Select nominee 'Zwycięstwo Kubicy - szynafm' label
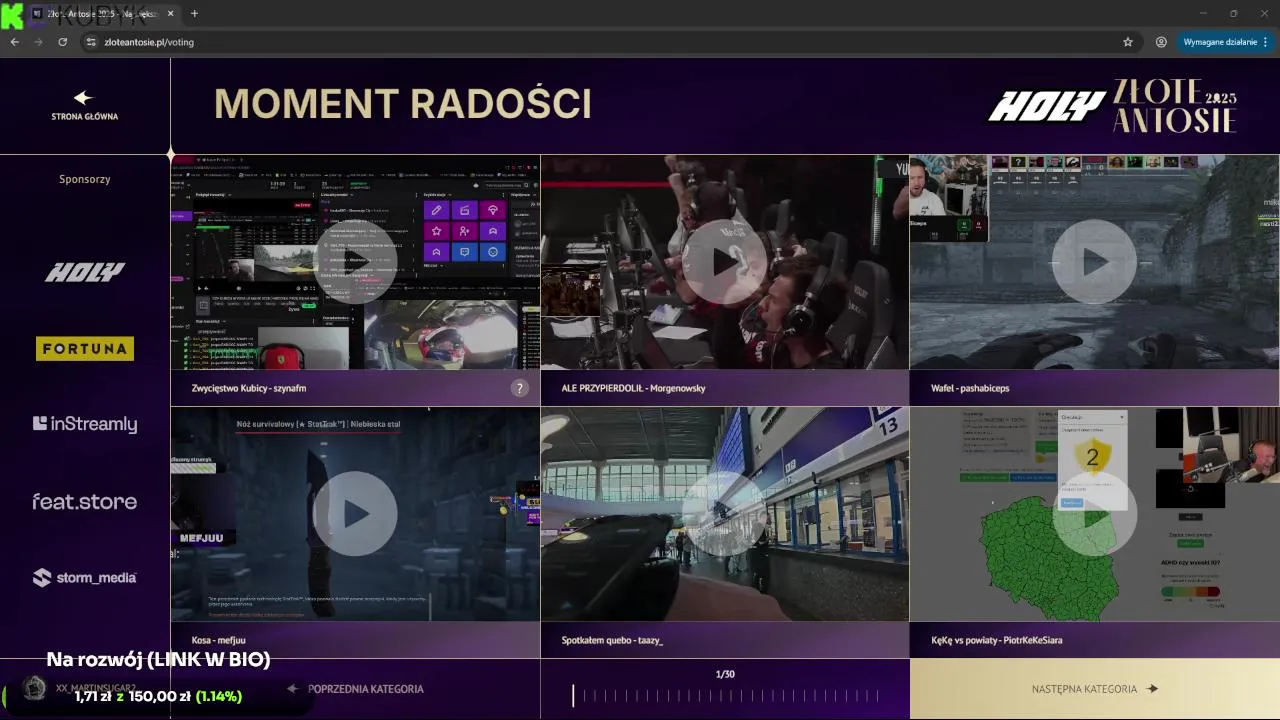 [249, 388]
